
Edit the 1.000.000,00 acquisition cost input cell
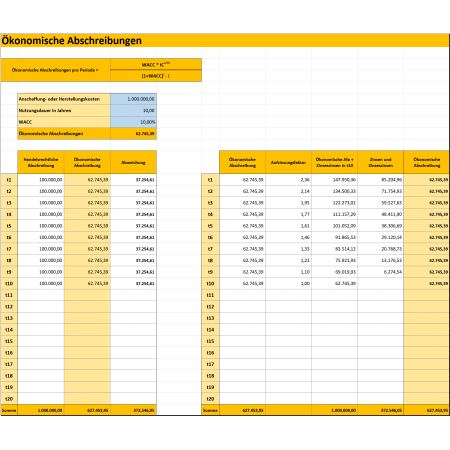point(133,99)
